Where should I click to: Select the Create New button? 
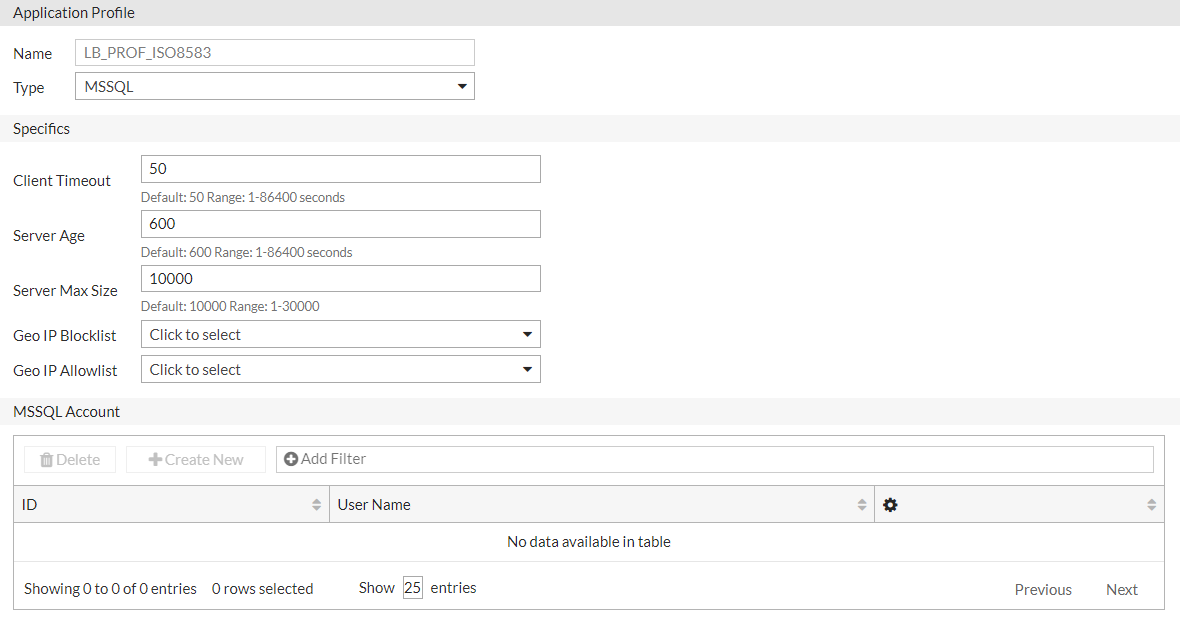click(196, 459)
